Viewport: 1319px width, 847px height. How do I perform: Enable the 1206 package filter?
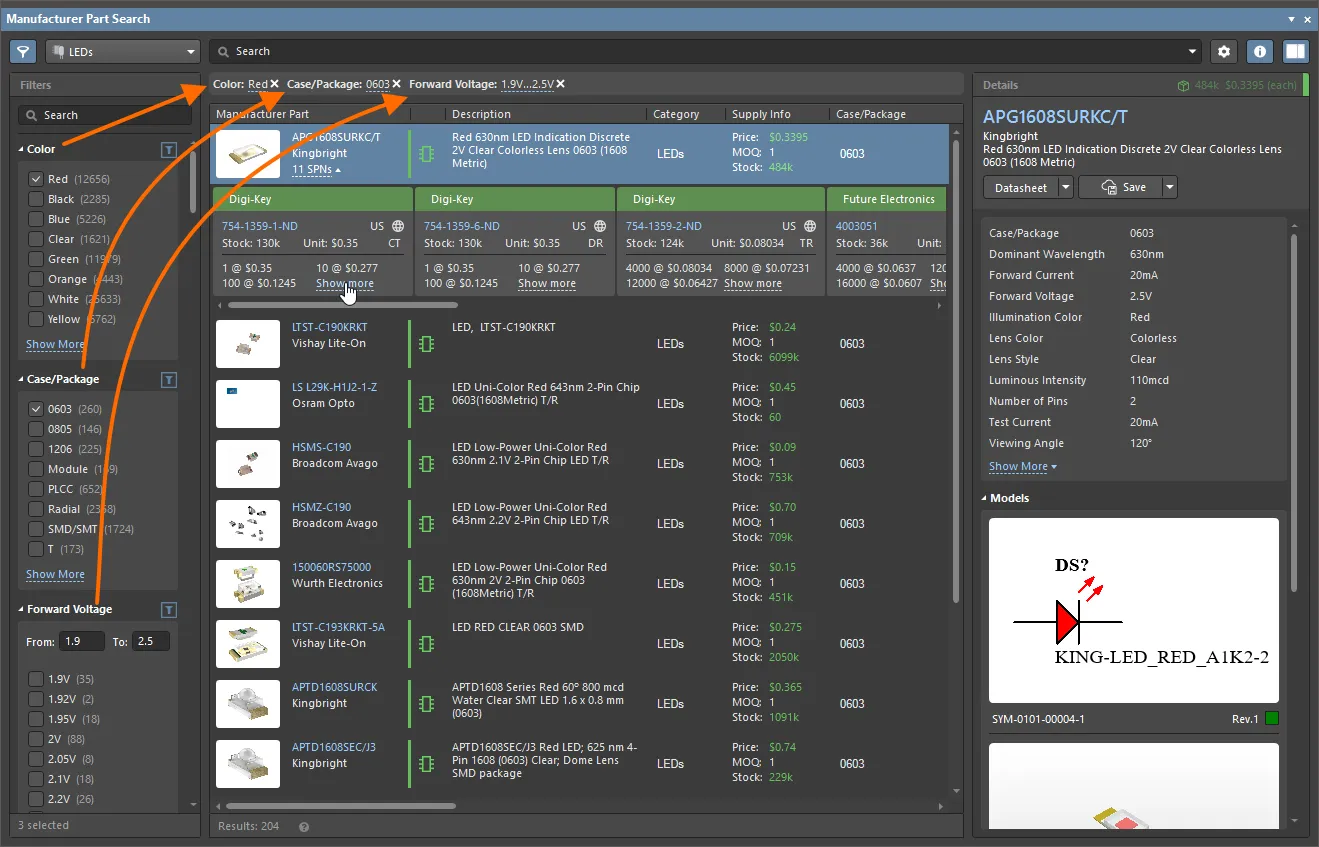click(36, 449)
